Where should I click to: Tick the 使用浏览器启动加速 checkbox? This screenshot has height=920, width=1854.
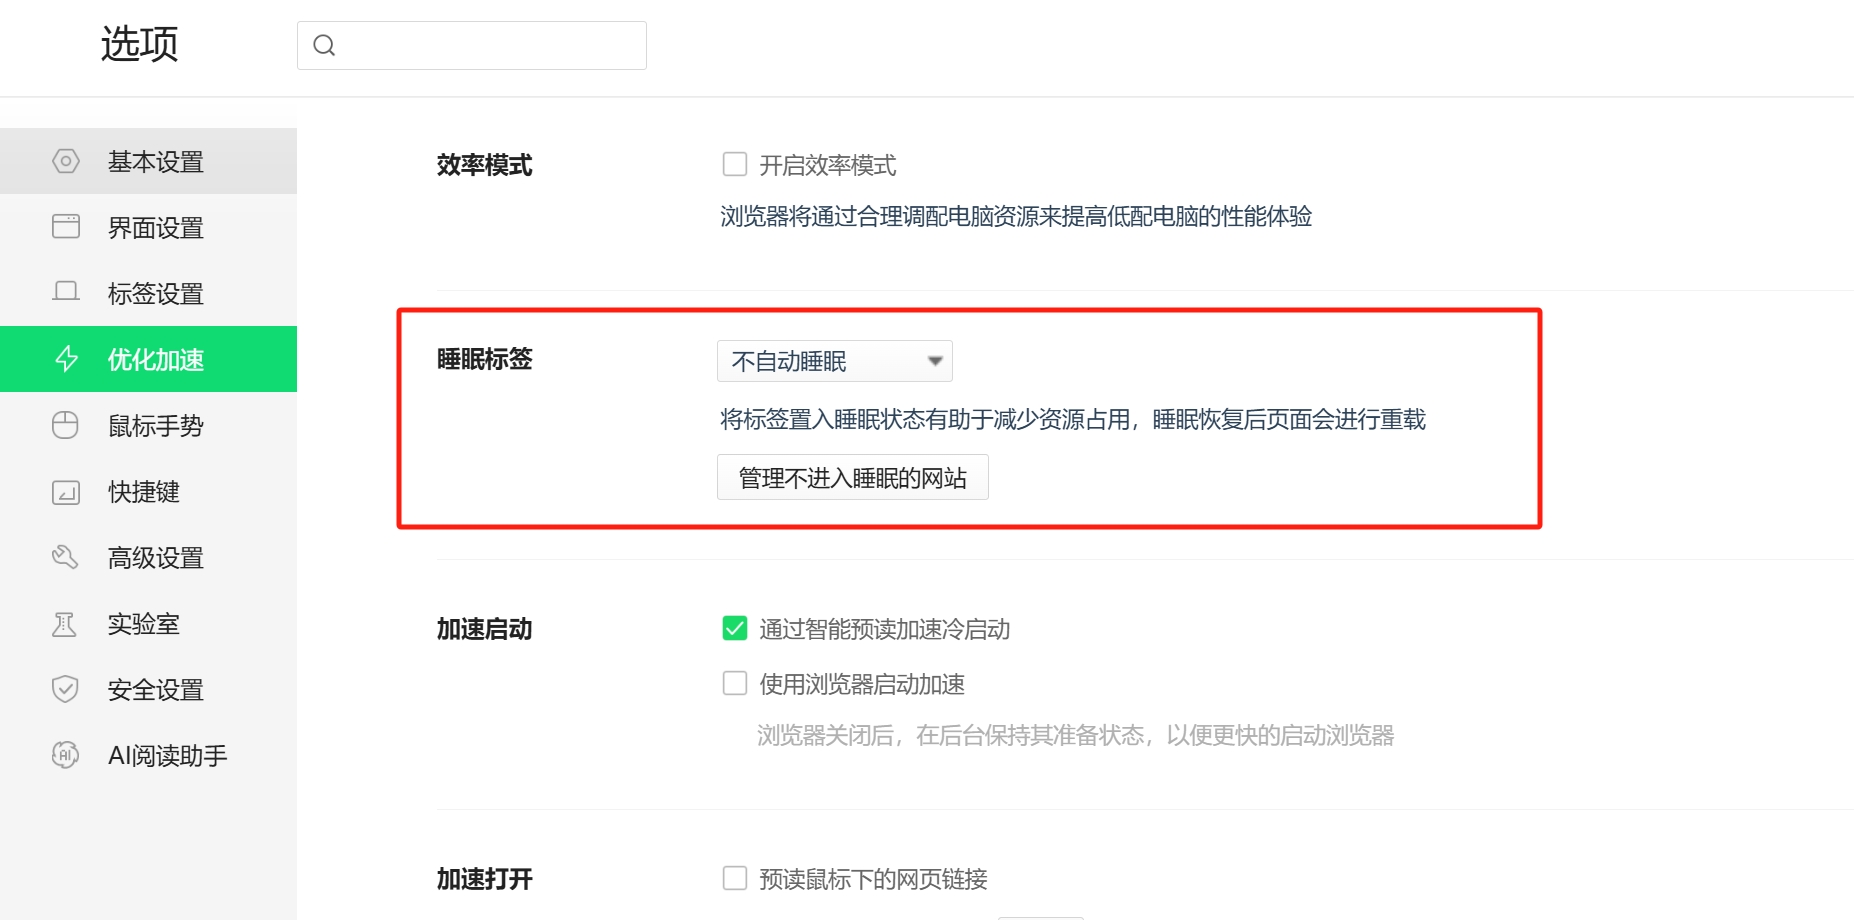[735, 683]
